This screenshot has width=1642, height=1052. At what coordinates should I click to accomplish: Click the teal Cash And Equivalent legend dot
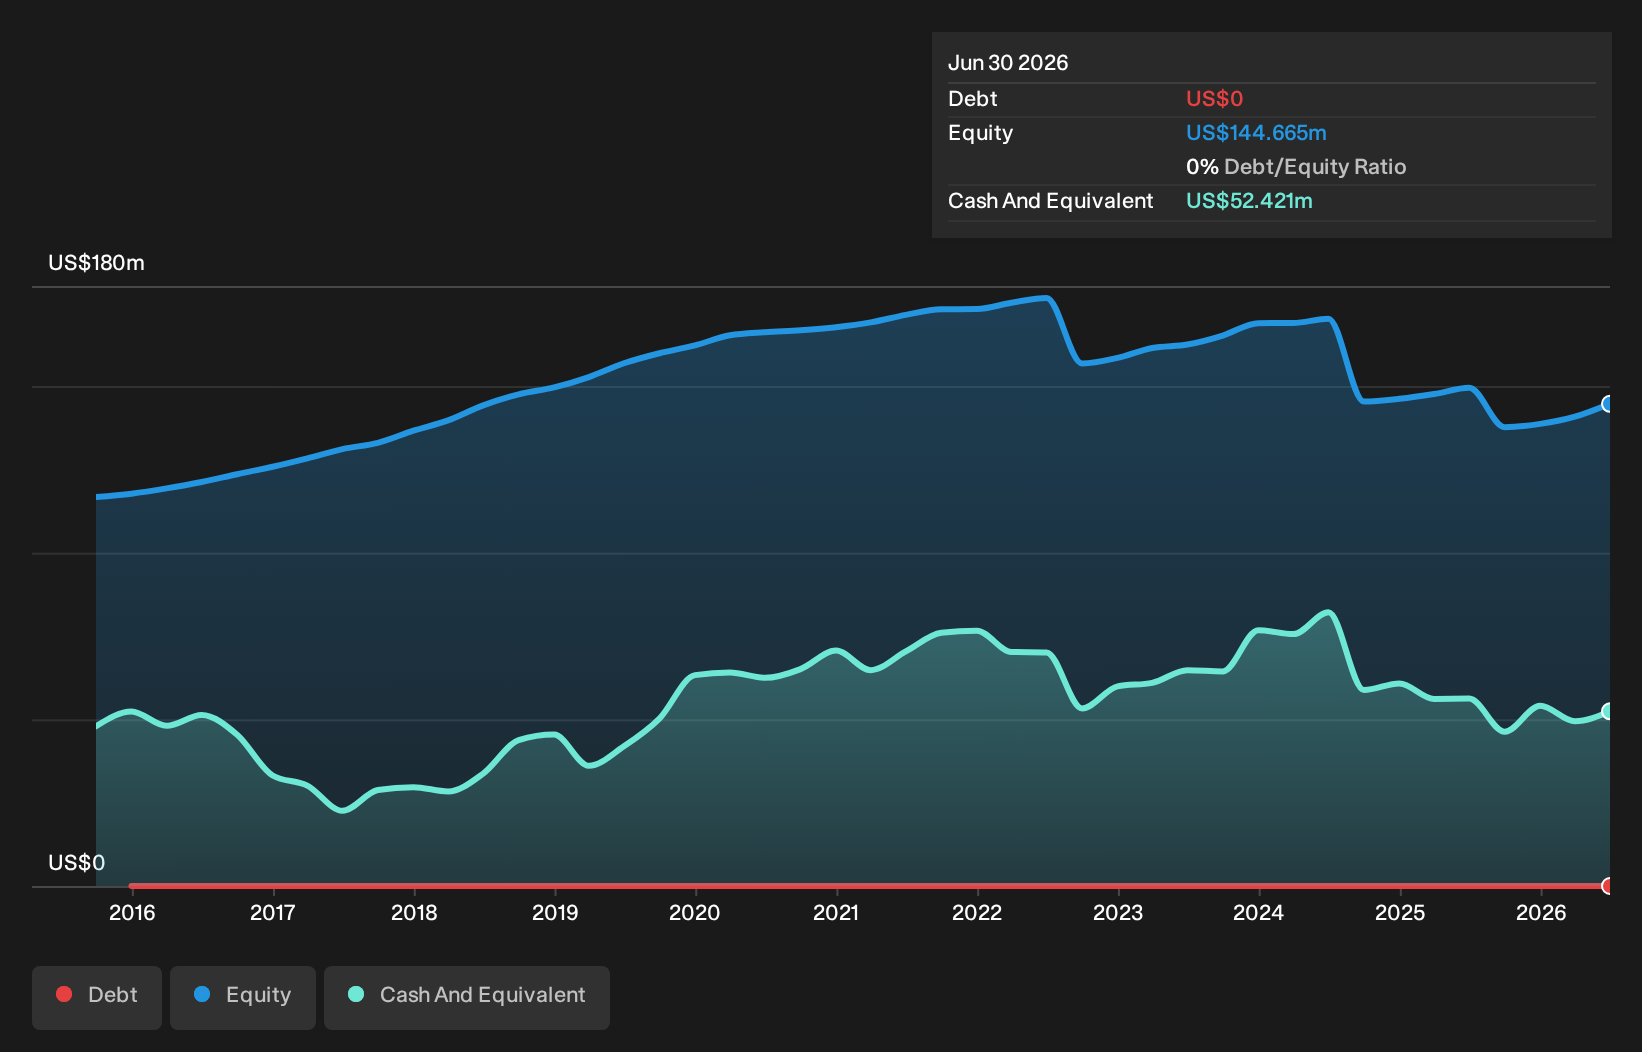coord(356,994)
